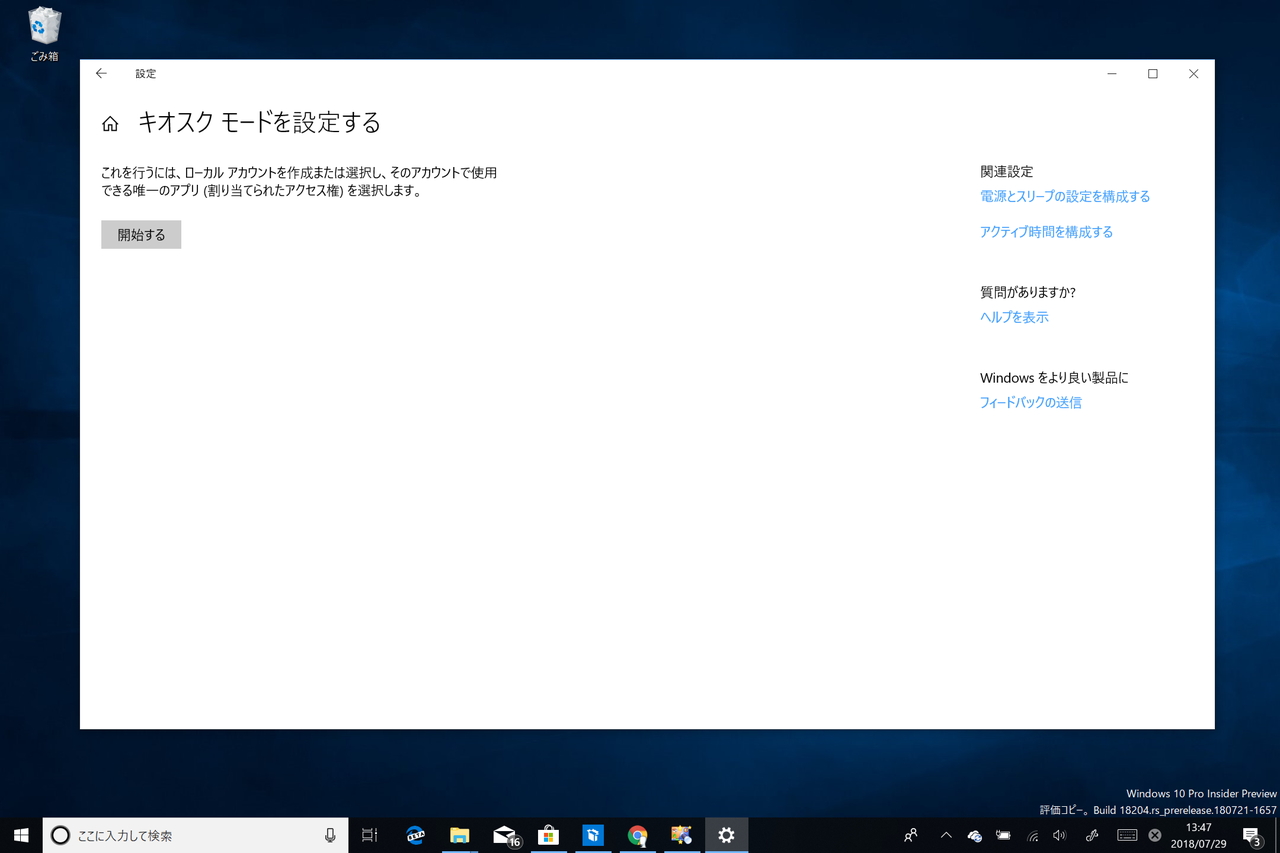Launch Google Chrome from the taskbar
This screenshot has height=853, width=1280.
639,835
